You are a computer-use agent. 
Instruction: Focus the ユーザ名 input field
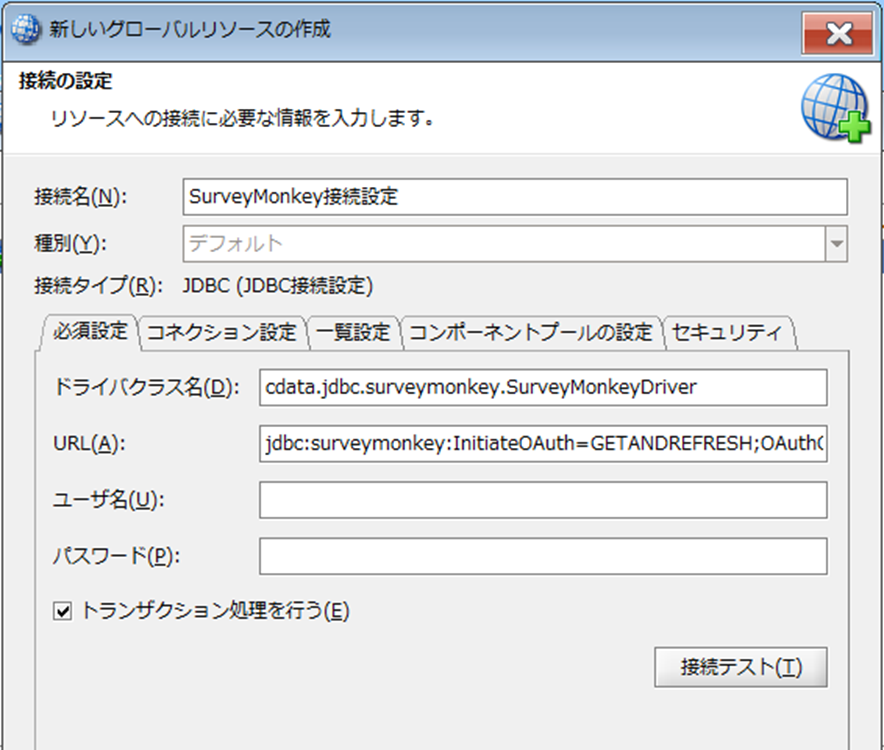[543, 500]
